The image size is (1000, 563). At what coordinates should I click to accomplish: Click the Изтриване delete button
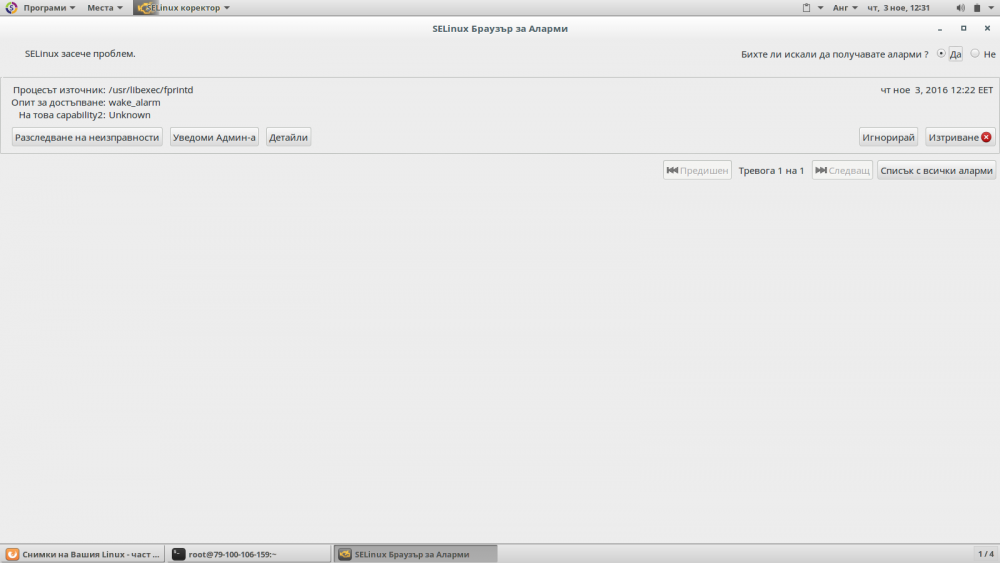pyautogui.click(x=960, y=137)
